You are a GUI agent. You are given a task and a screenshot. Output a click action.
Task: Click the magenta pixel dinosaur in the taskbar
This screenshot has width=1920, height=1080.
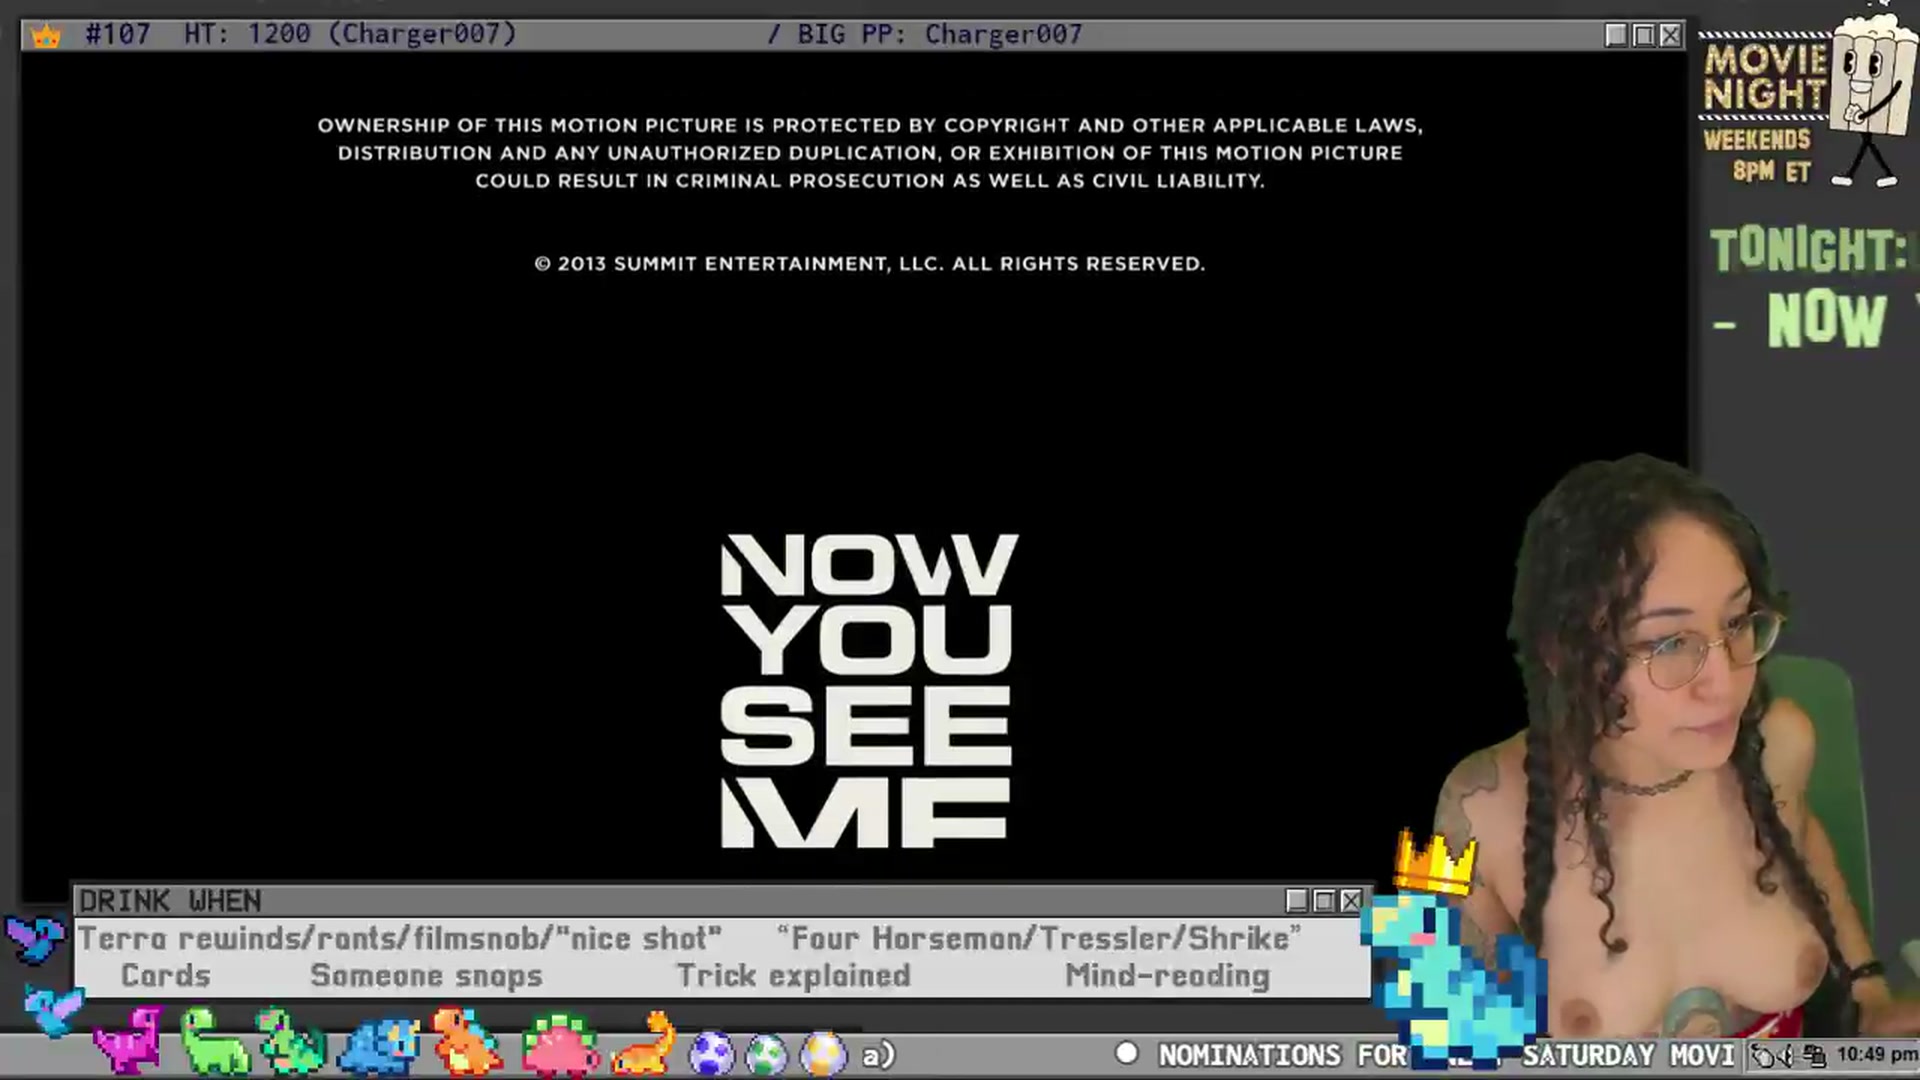[x=128, y=1042]
